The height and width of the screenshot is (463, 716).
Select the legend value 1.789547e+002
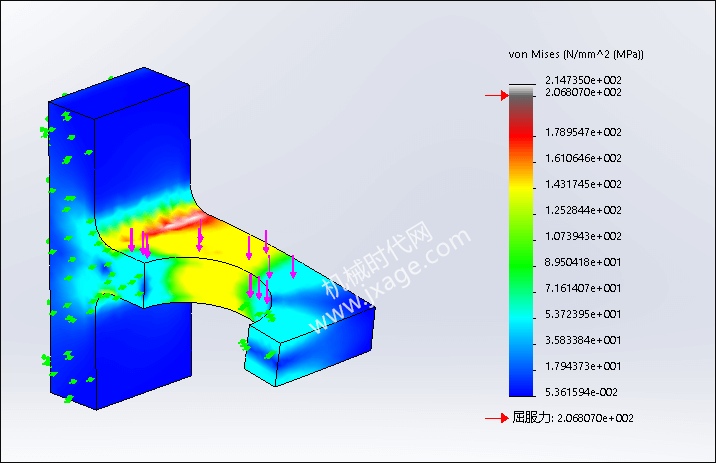tap(583, 132)
